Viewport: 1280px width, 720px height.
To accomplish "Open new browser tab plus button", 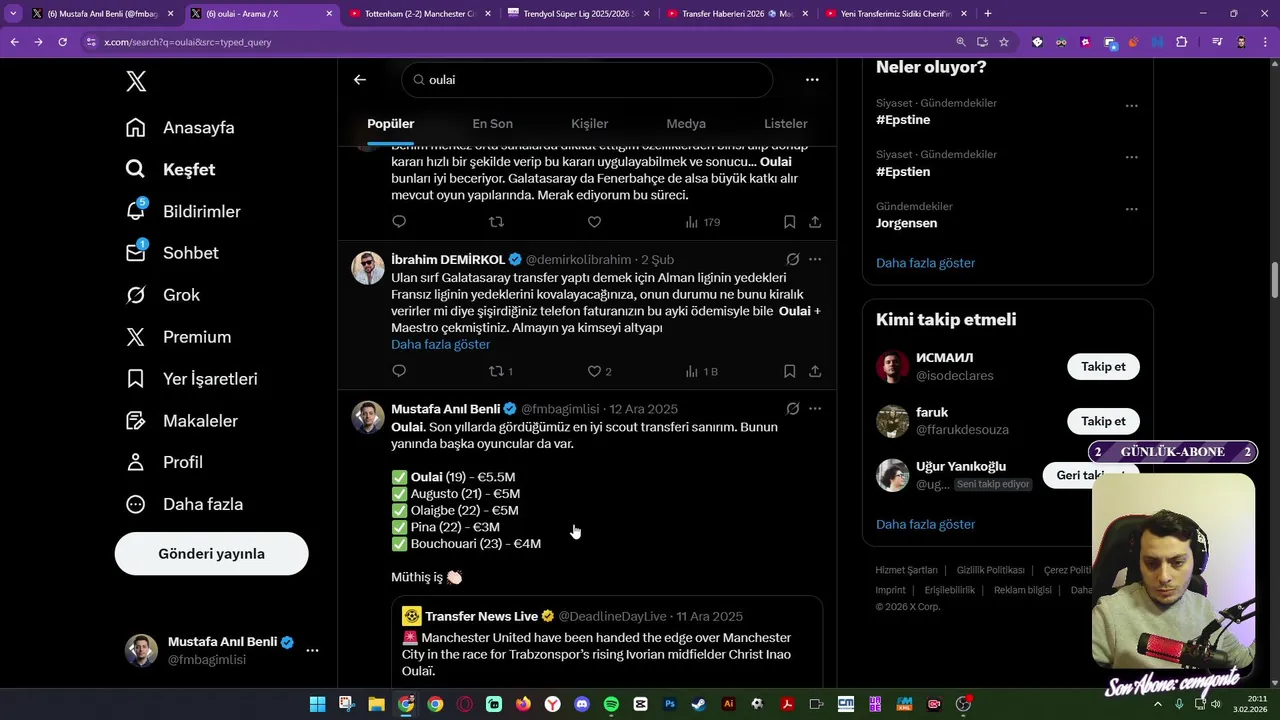I will tap(988, 14).
